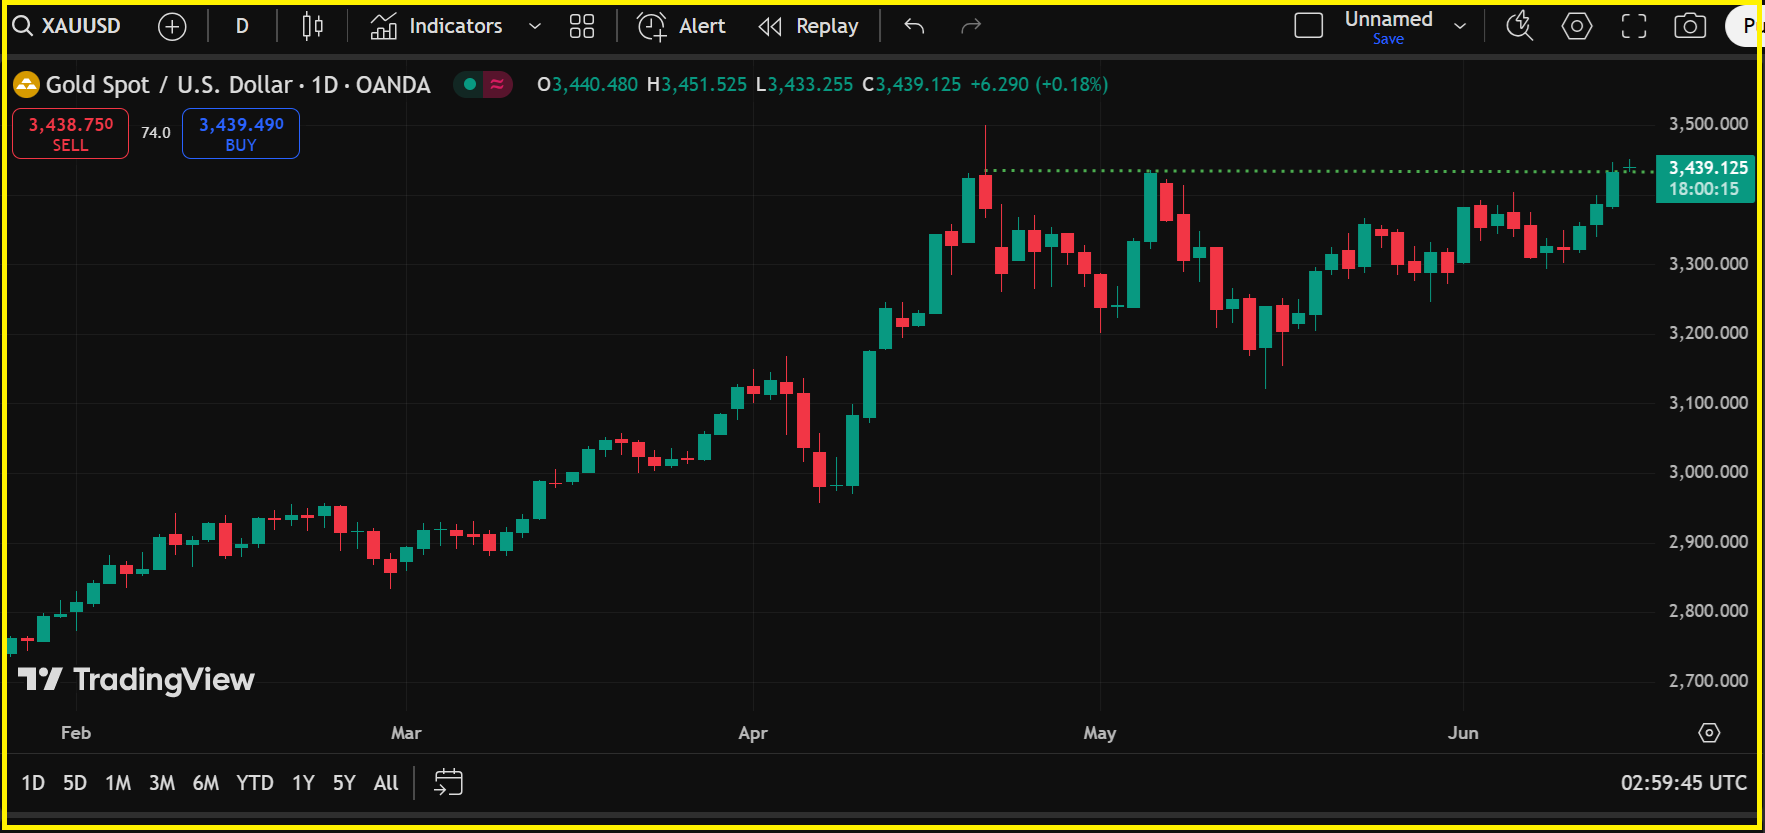Screen dimensions: 1765x833
Task: Open the Indicators panel
Action: [436, 27]
